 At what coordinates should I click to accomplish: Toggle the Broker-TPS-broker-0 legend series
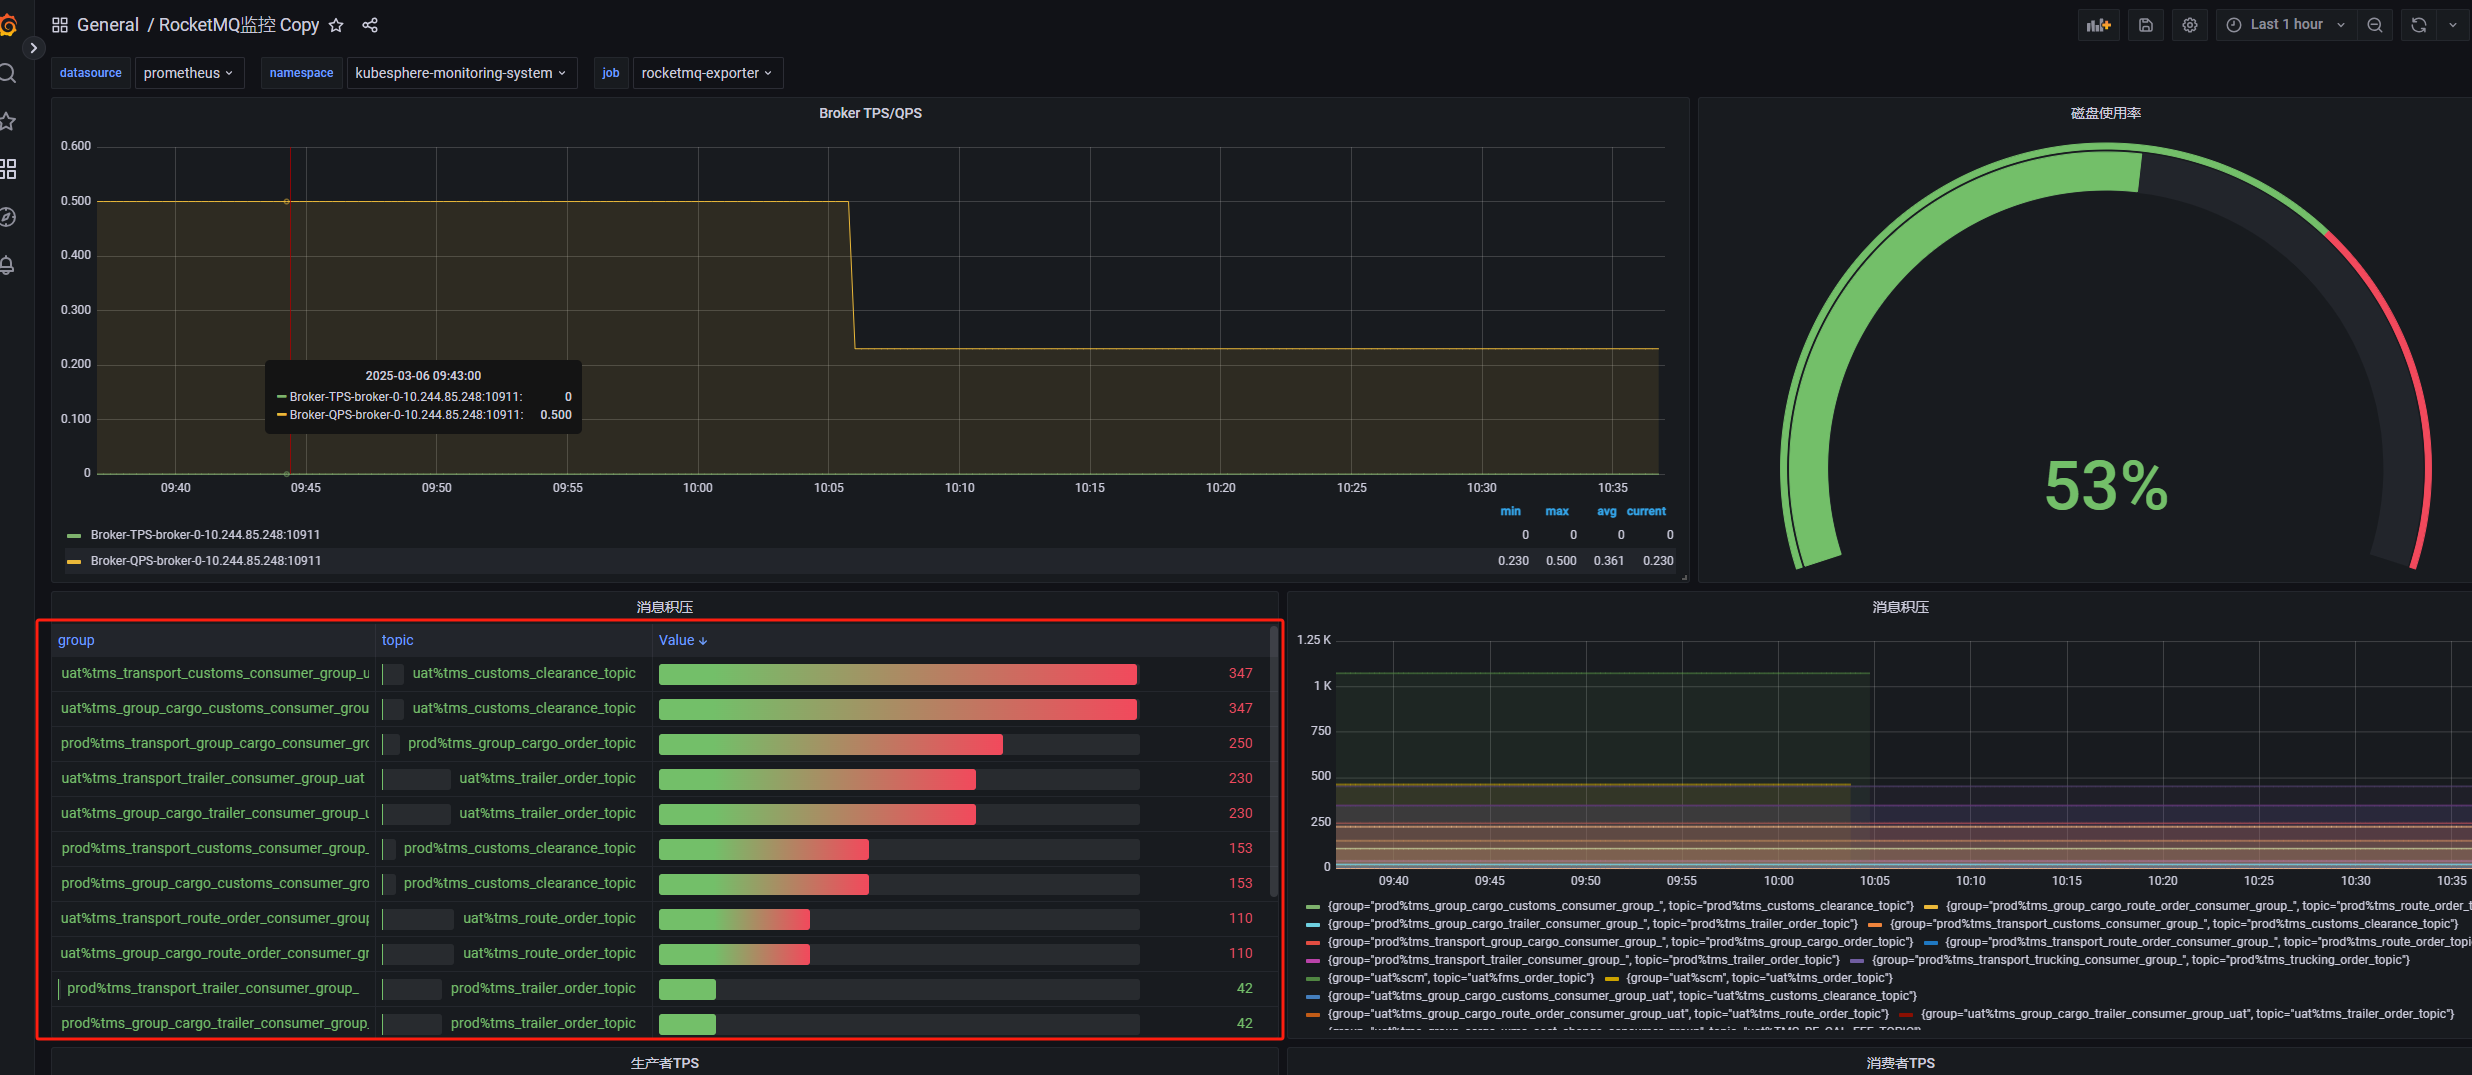click(x=205, y=535)
